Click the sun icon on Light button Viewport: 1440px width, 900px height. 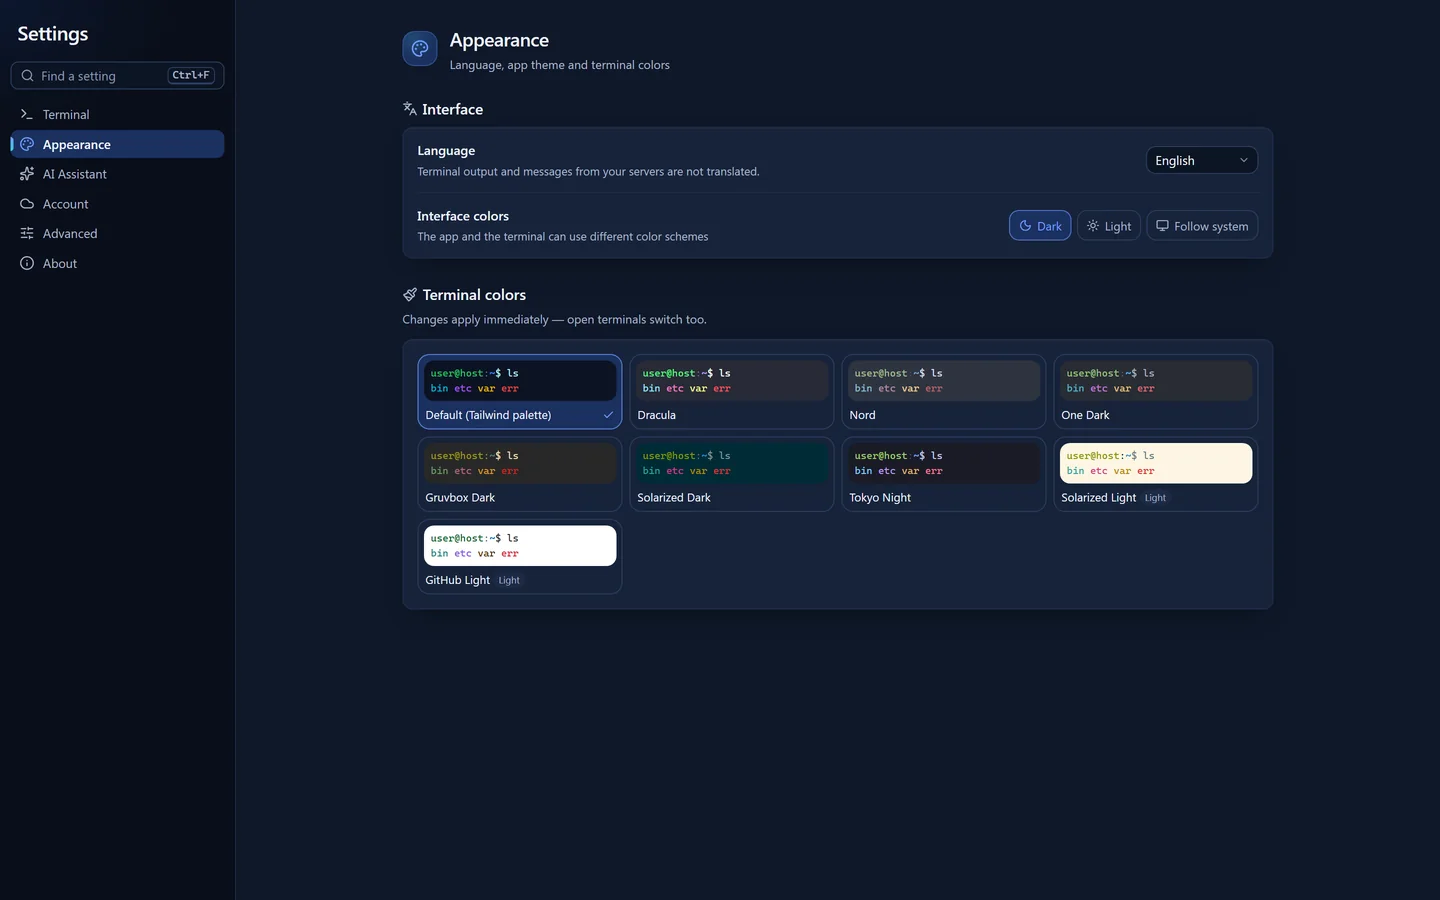click(1093, 226)
